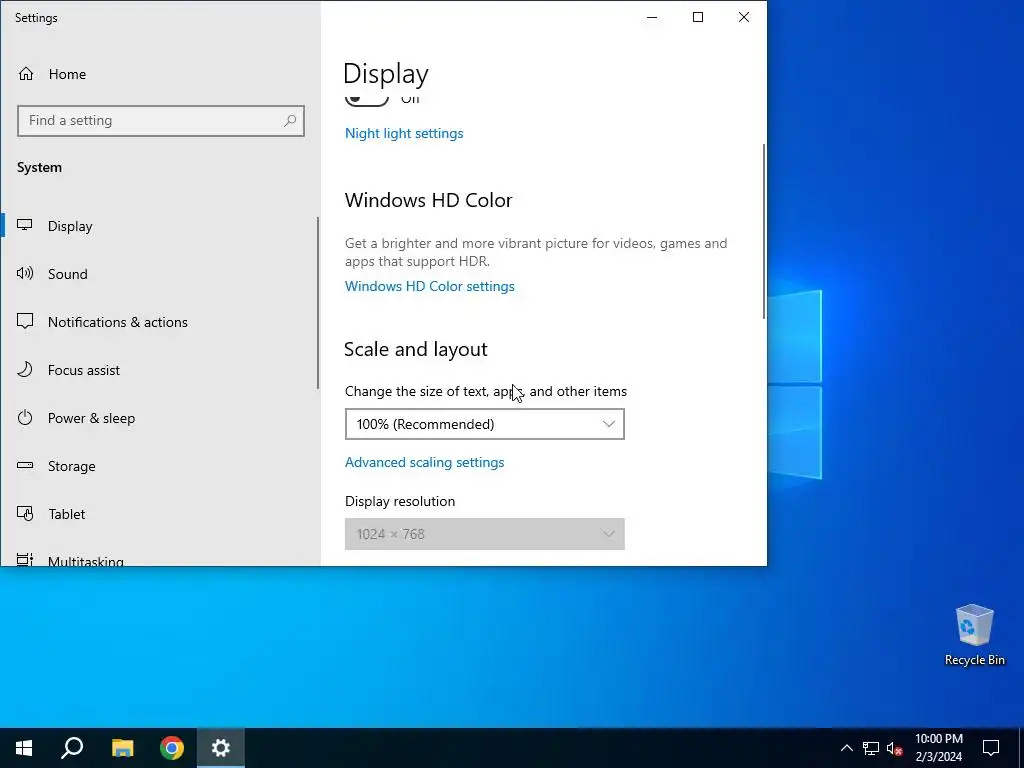Click the Focus assist moon icon
This screenshot has width=1024, height=768.
25,370
